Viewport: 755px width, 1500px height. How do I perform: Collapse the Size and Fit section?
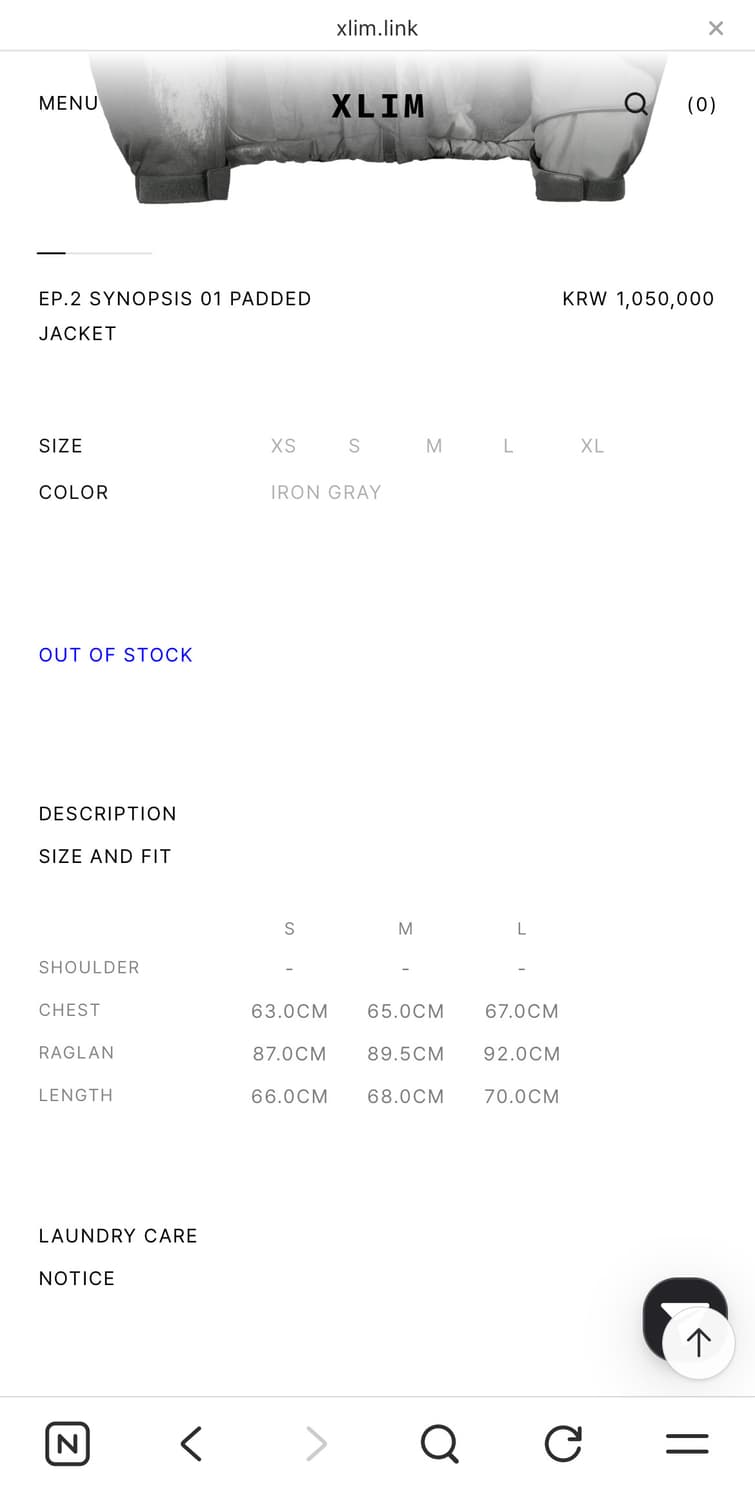pos(105,856)
